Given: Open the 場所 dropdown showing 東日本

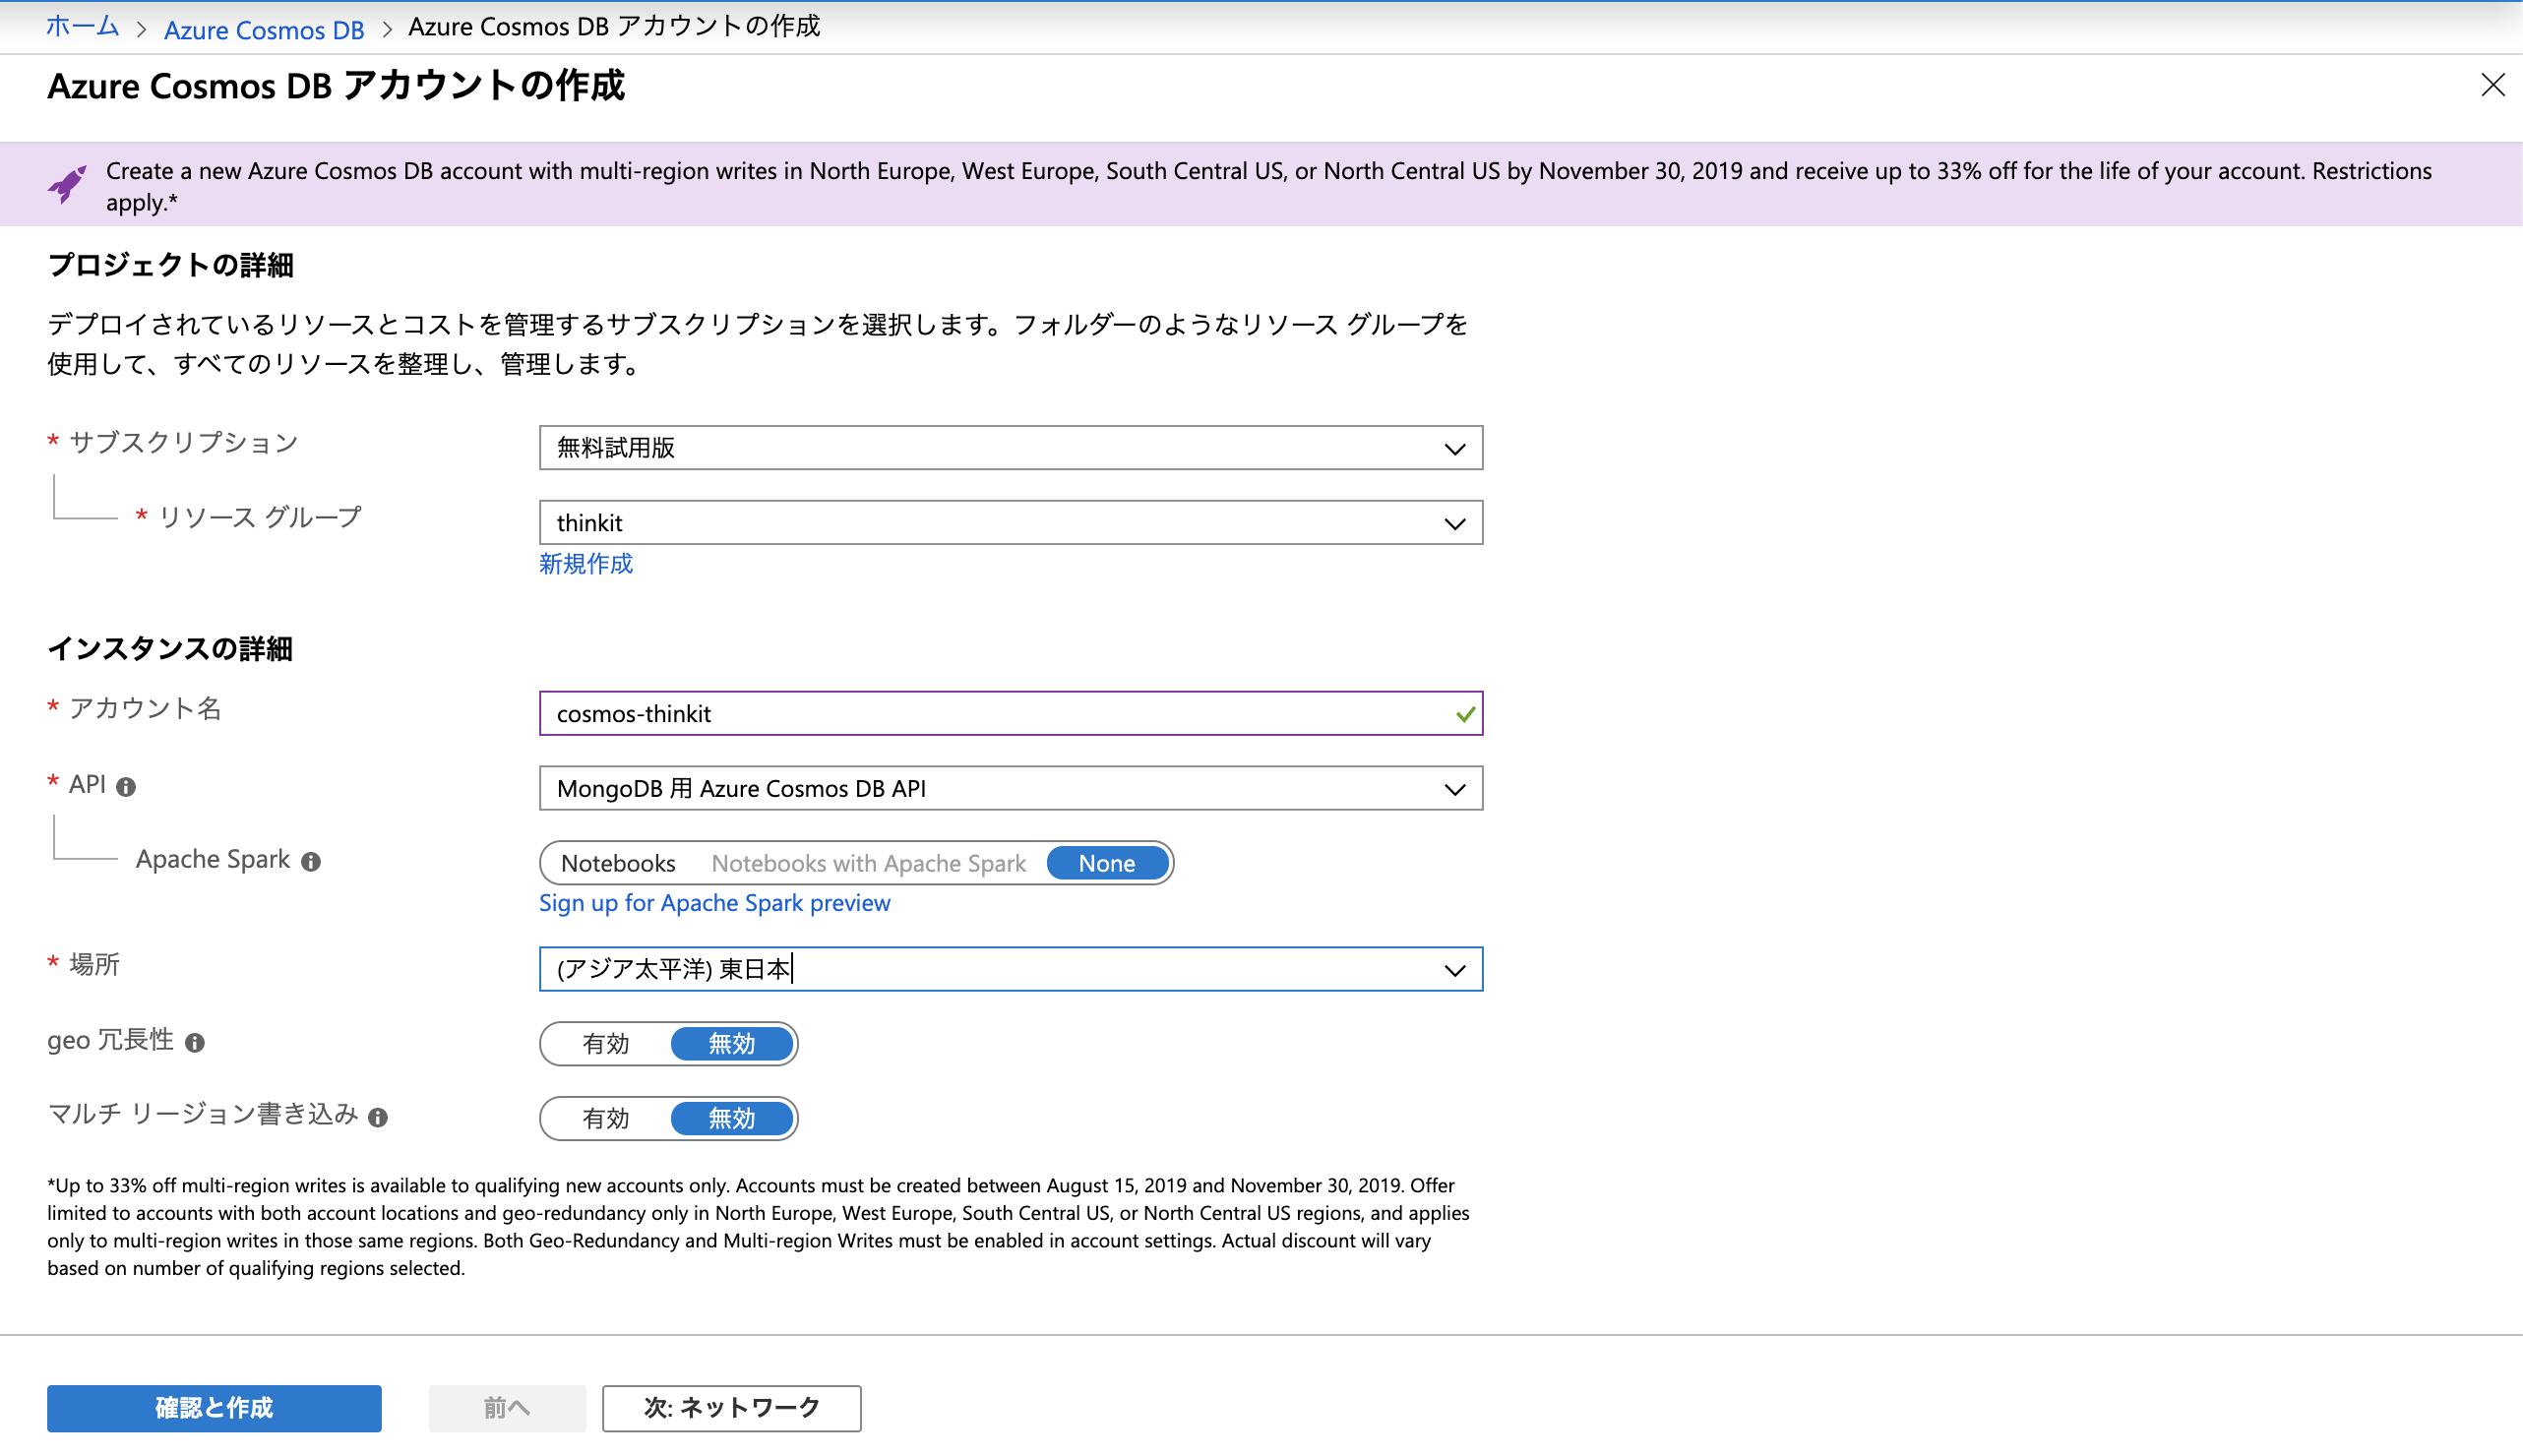Looking at the screenshot, I should tap(1010, 969).
